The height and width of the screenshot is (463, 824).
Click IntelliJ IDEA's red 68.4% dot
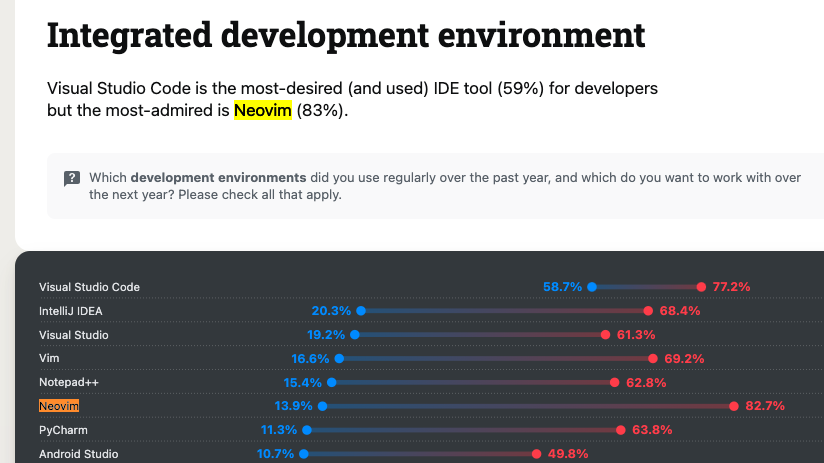pyautogui.click(x=648, y=311)
